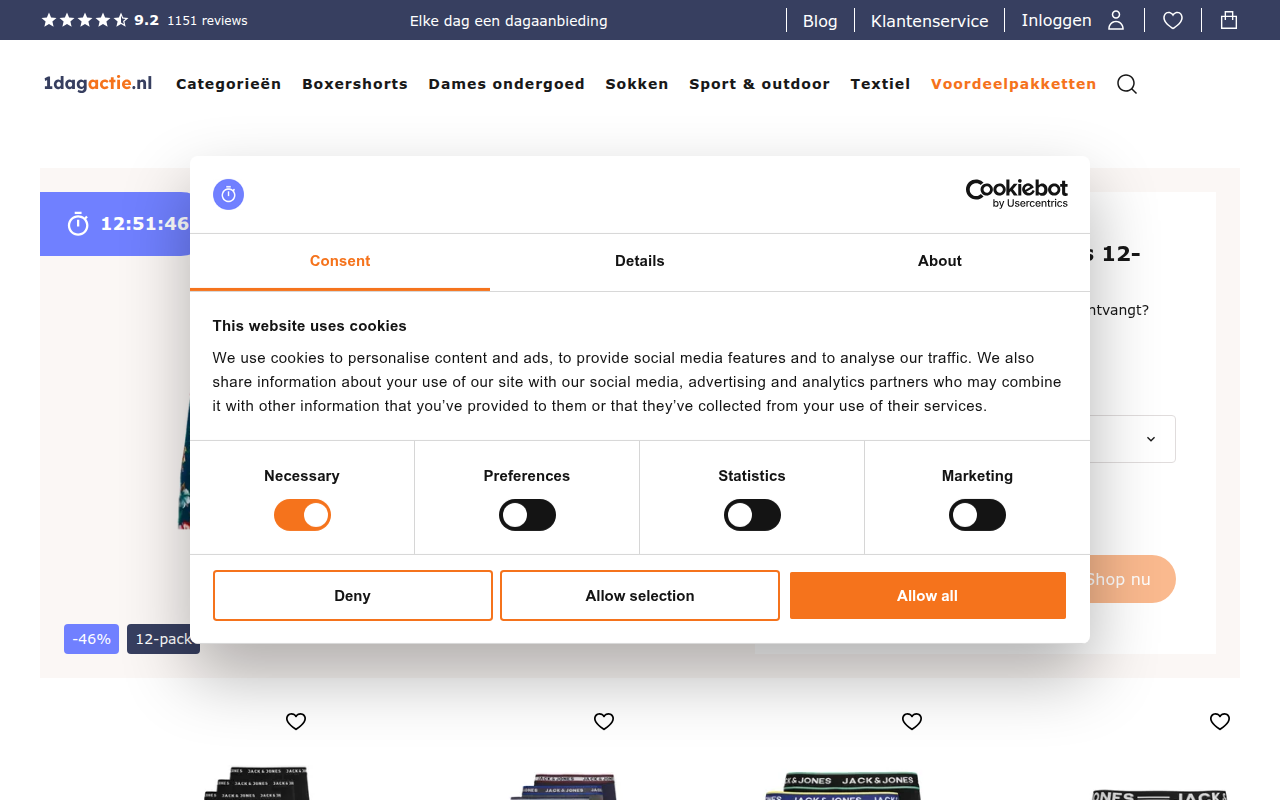
Task: Toggle the Necessary cookies switch
Action: point(302,515)
